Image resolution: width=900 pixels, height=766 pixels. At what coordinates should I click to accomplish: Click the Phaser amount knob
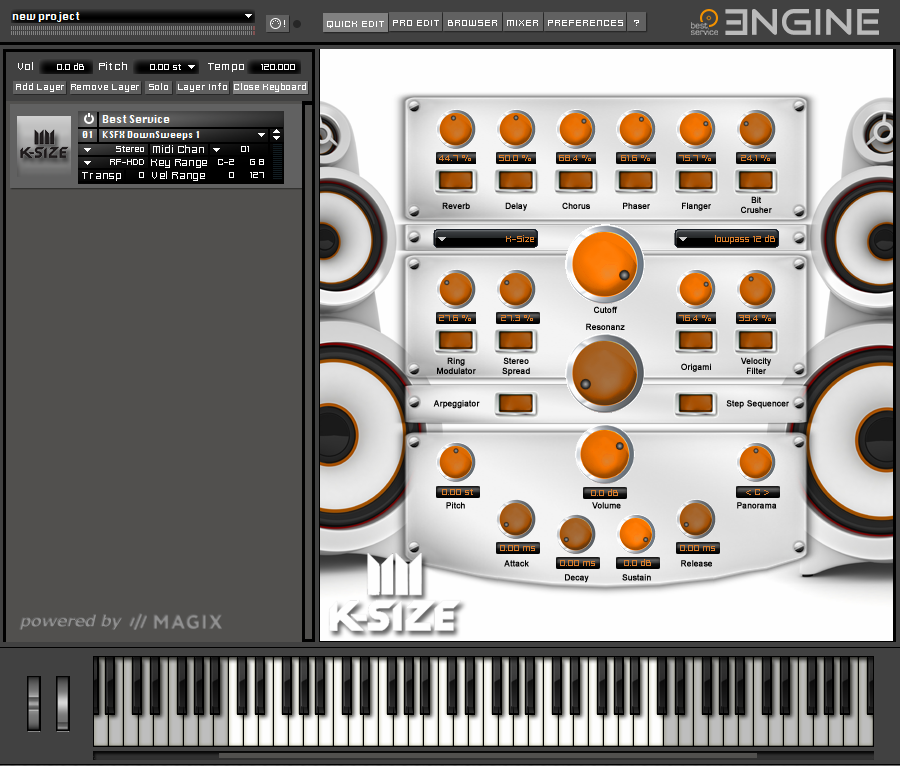[x=636, y=129]
